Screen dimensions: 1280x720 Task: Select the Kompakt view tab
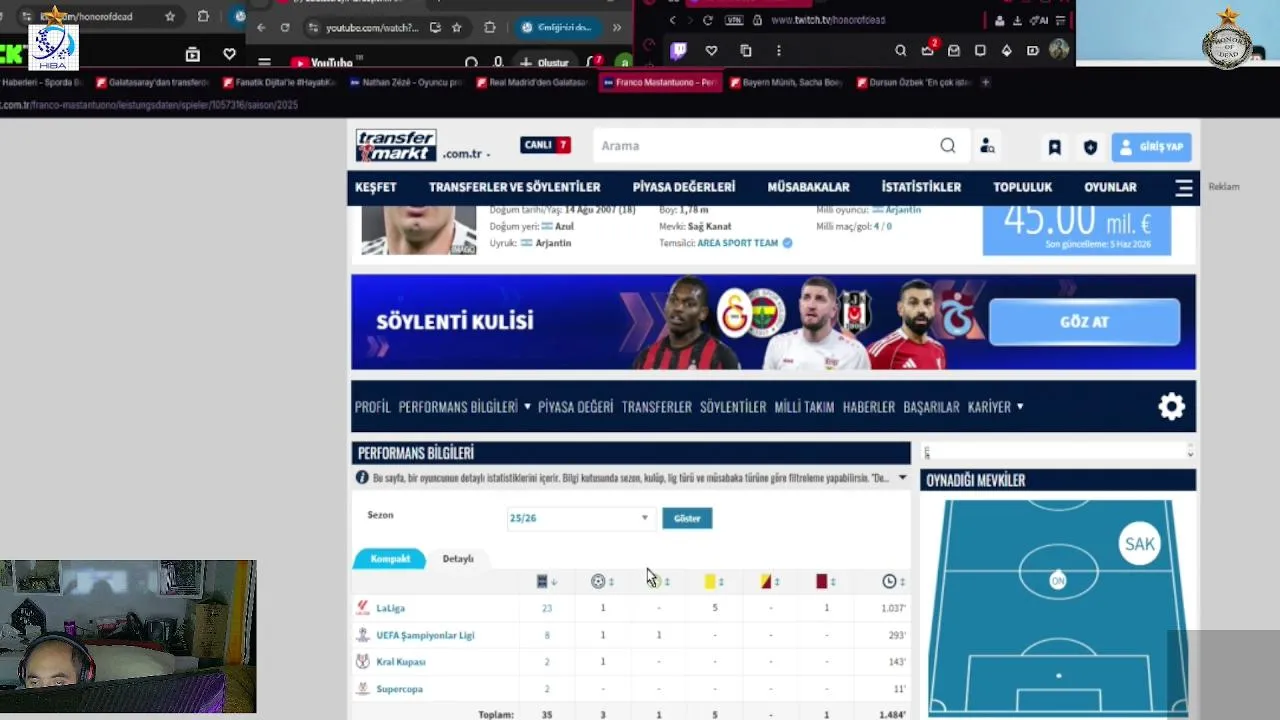point(390,559)
